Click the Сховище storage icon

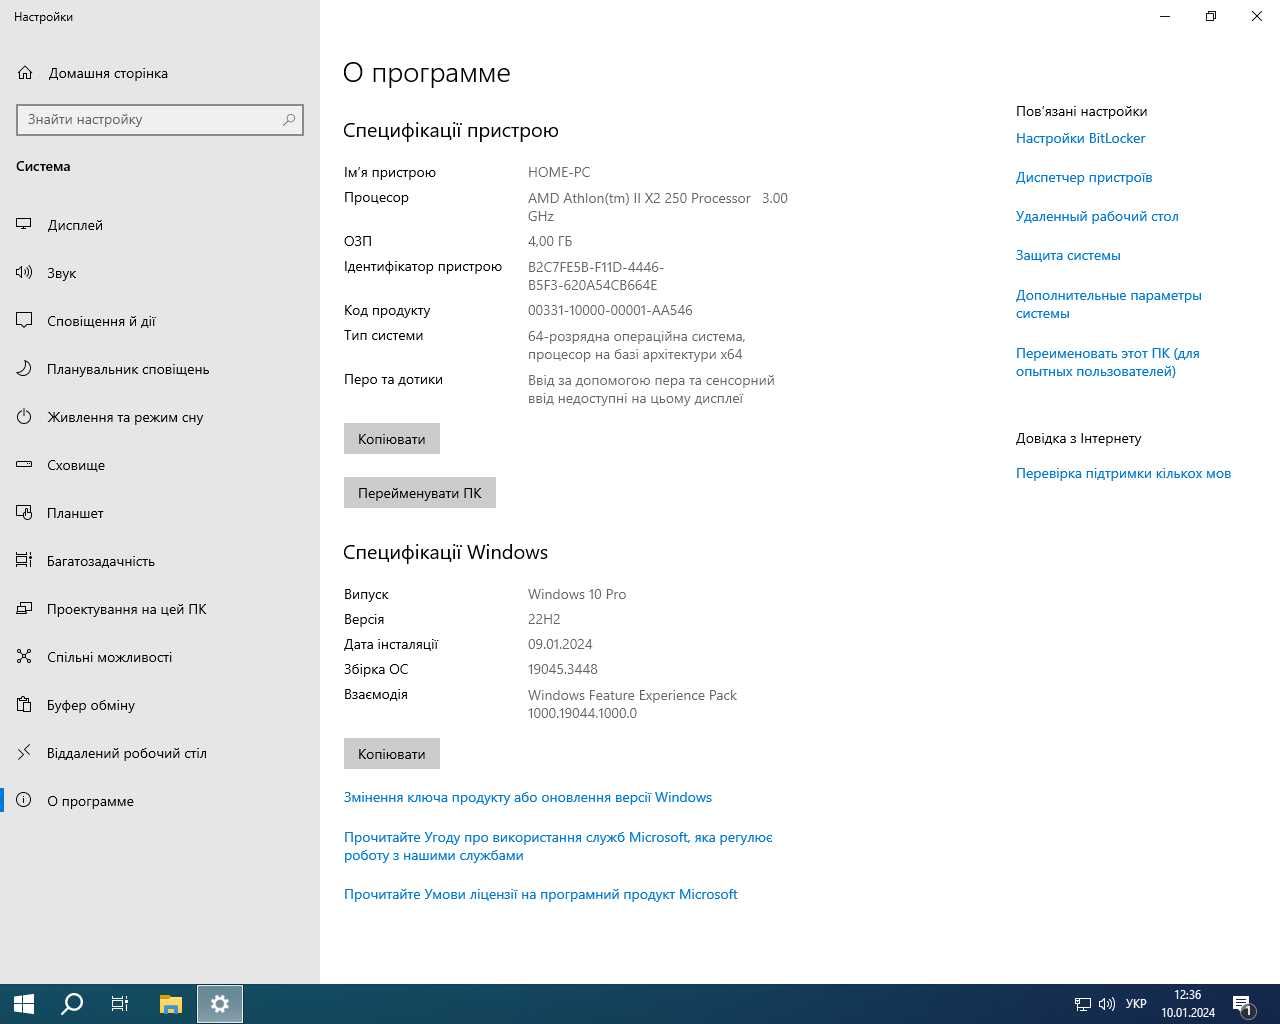point(24,465)
